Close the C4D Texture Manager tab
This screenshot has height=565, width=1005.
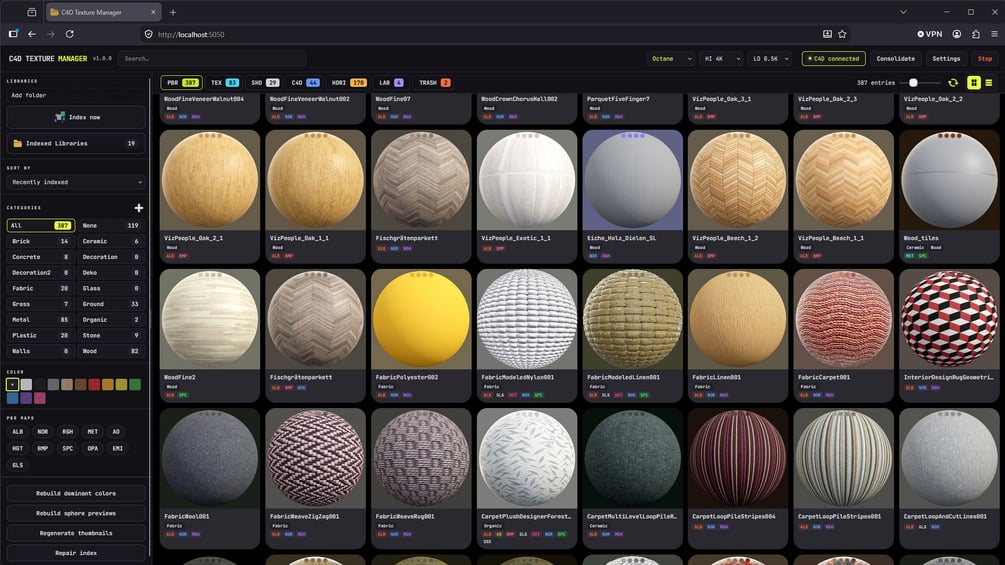click(153, 12)
